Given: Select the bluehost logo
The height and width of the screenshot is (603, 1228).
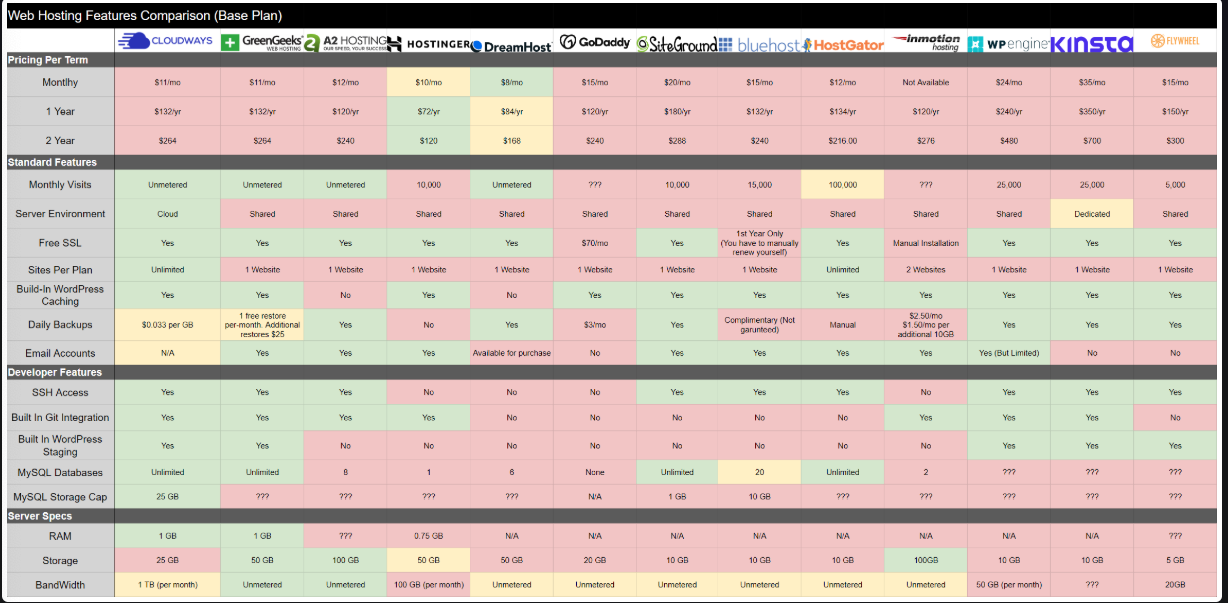Looking at the screenshot, I should click(x=759, y=45).
